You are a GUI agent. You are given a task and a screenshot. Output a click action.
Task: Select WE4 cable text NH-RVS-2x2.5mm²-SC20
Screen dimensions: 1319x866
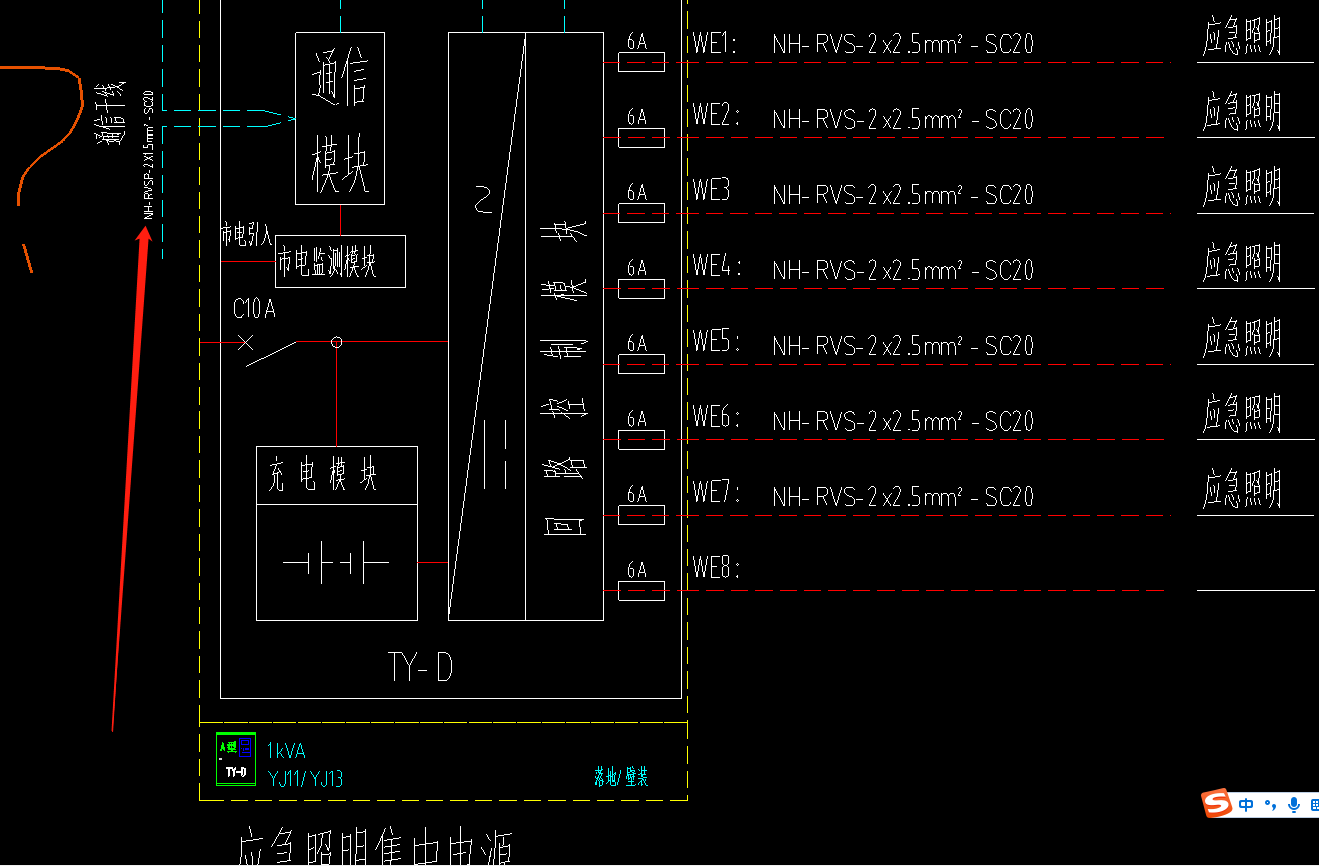click(x=903, y=269)
